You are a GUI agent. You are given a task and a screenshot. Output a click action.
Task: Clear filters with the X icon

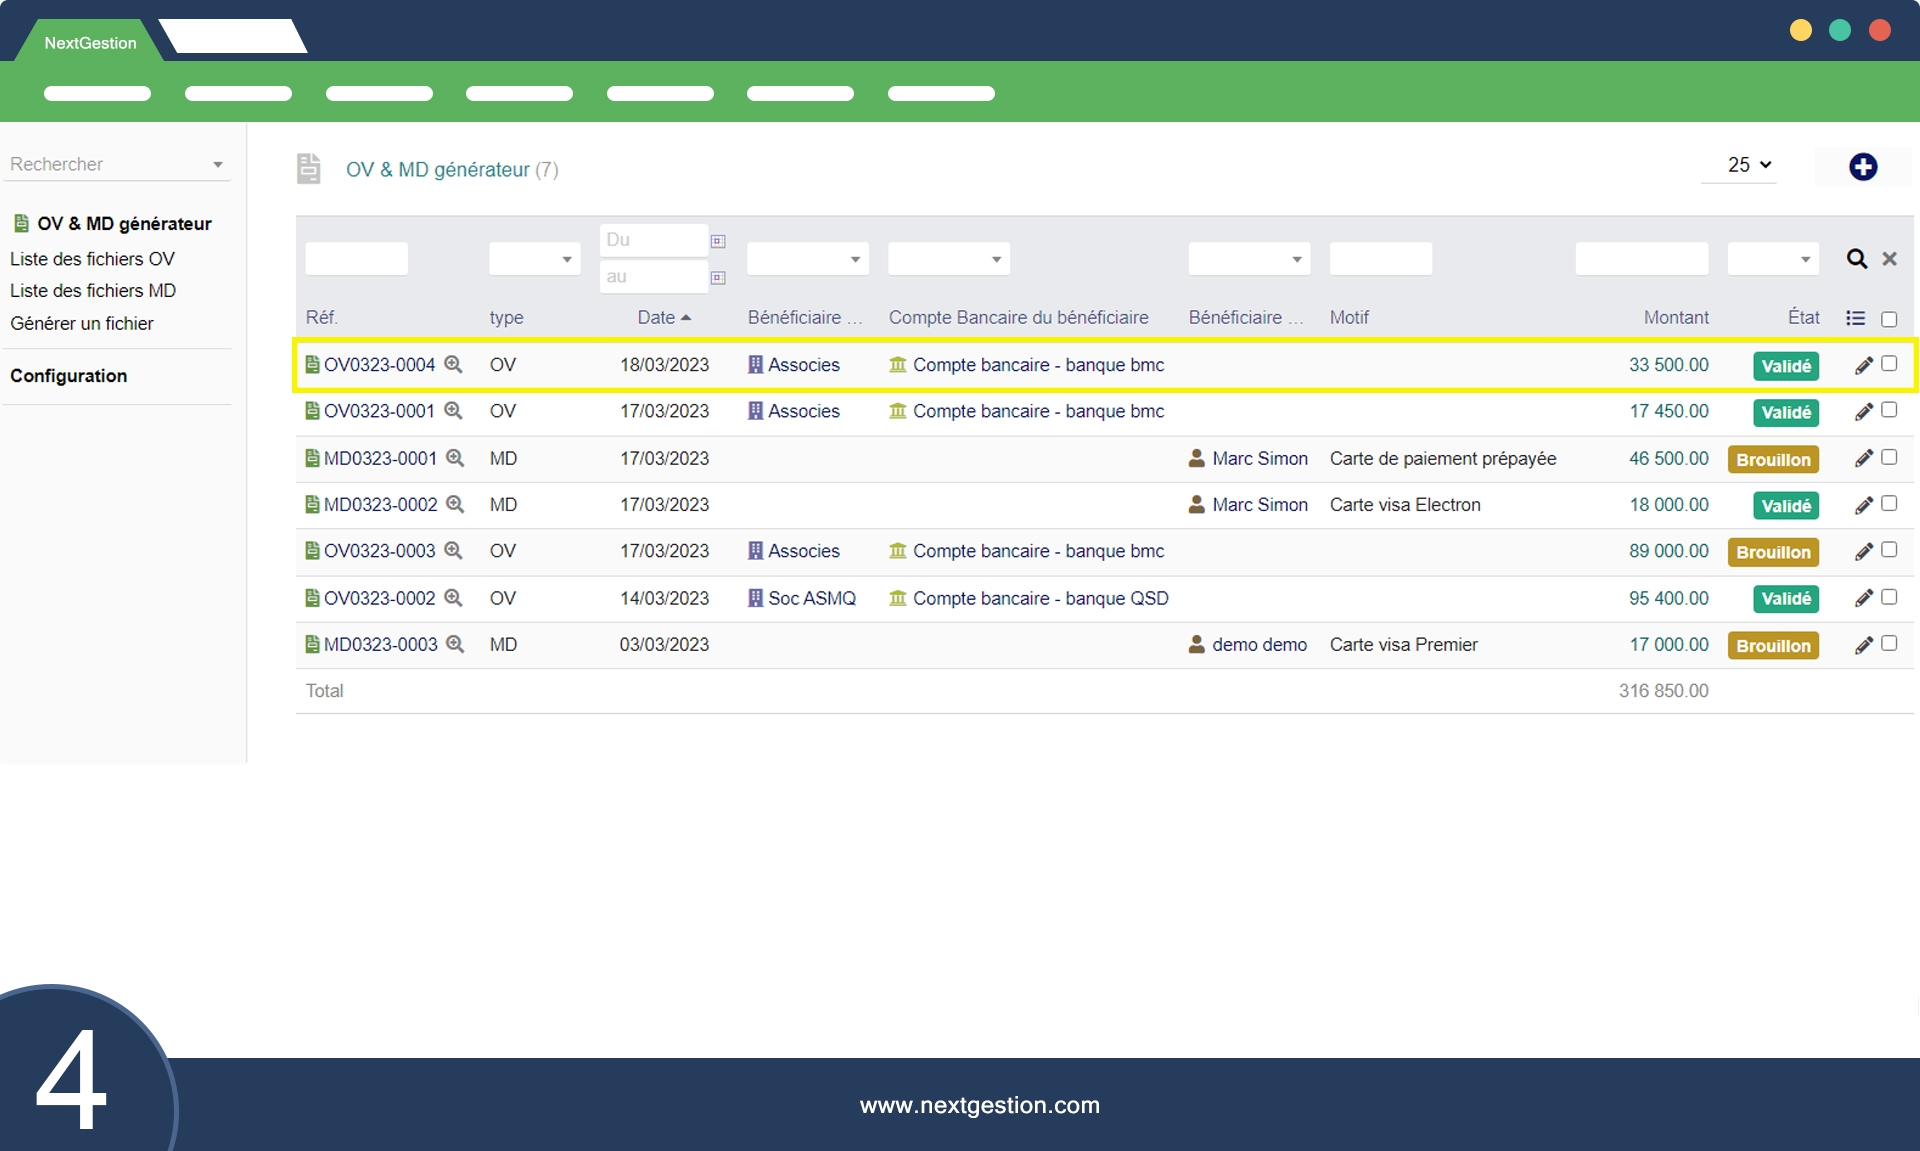1889,259
